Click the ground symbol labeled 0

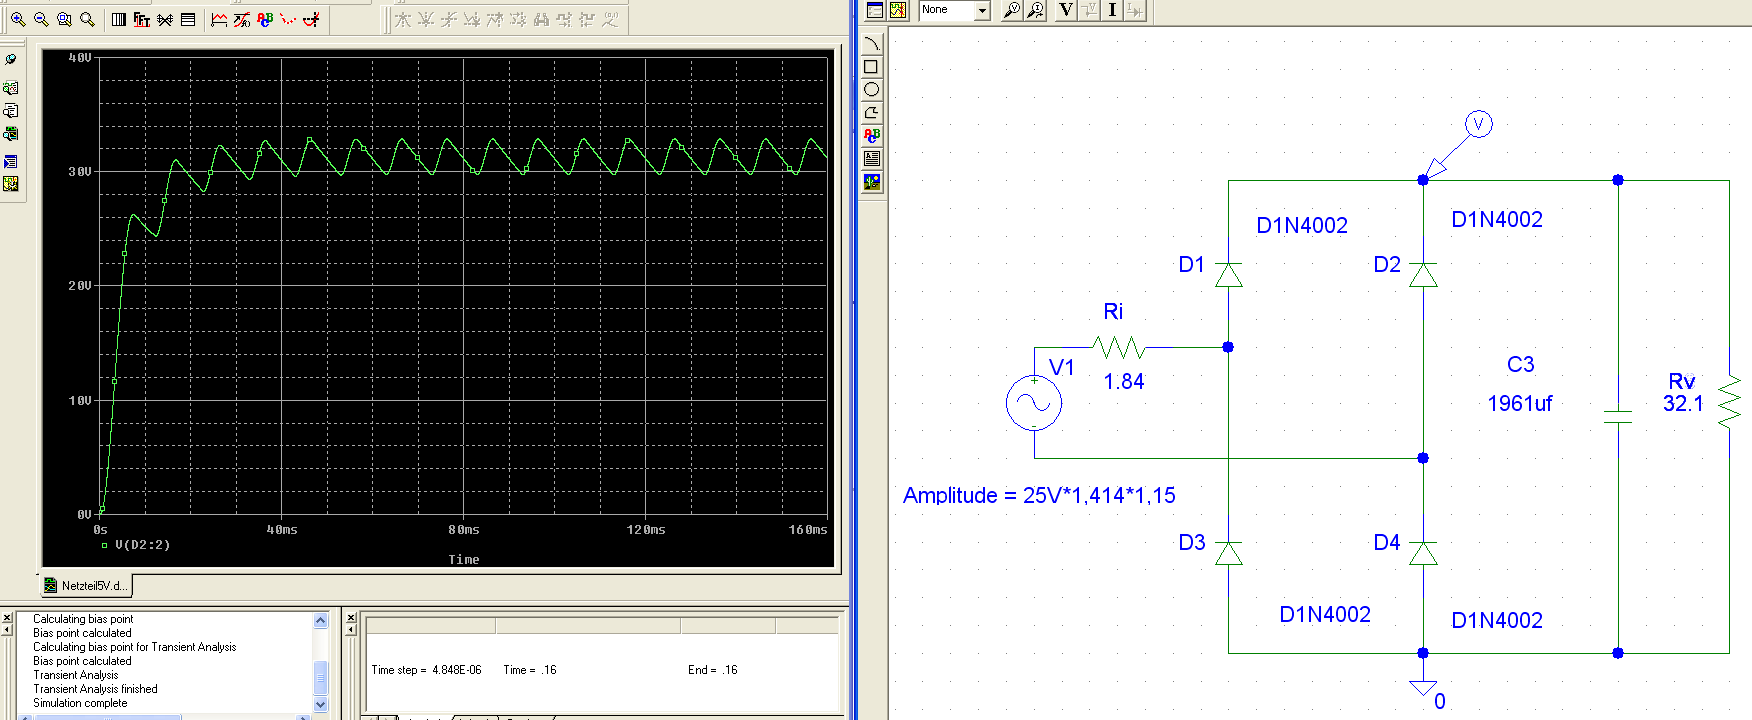coord(1423,688)
